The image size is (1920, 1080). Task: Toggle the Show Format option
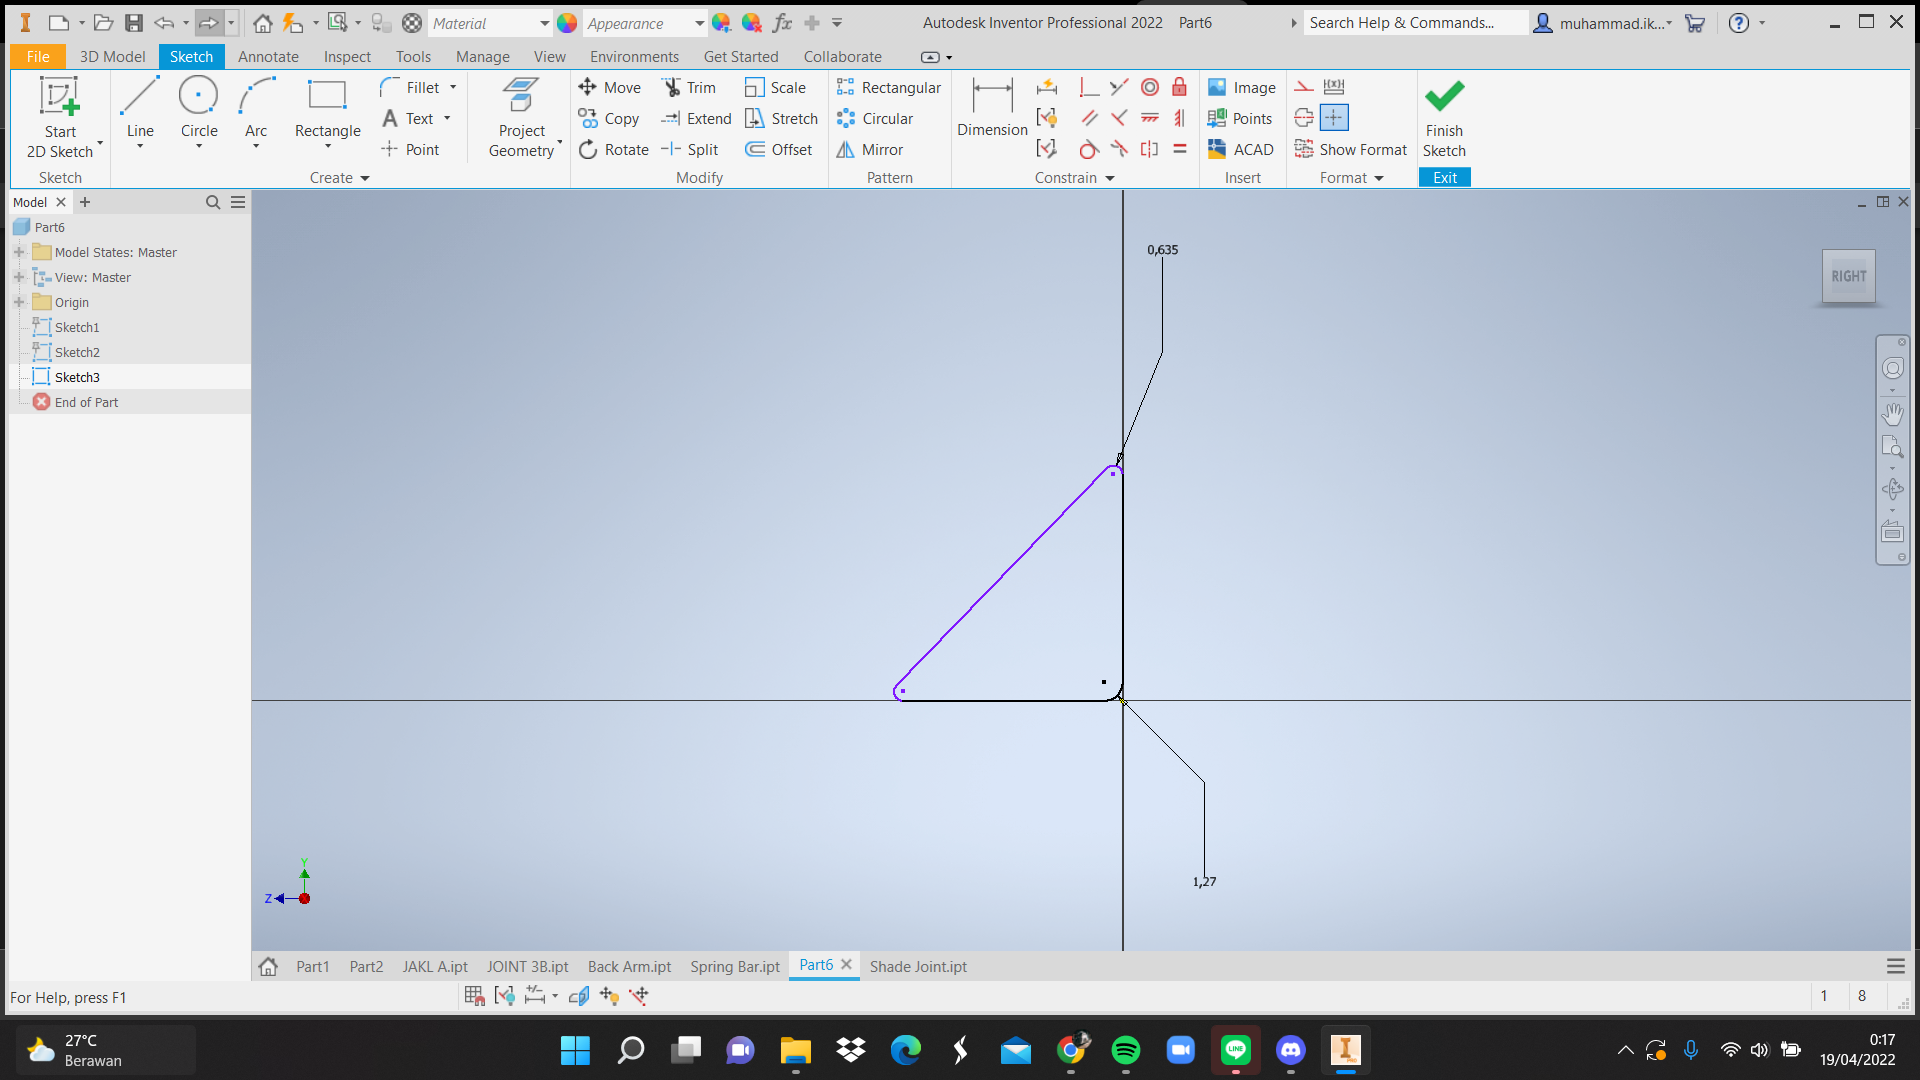point(1350,150)
